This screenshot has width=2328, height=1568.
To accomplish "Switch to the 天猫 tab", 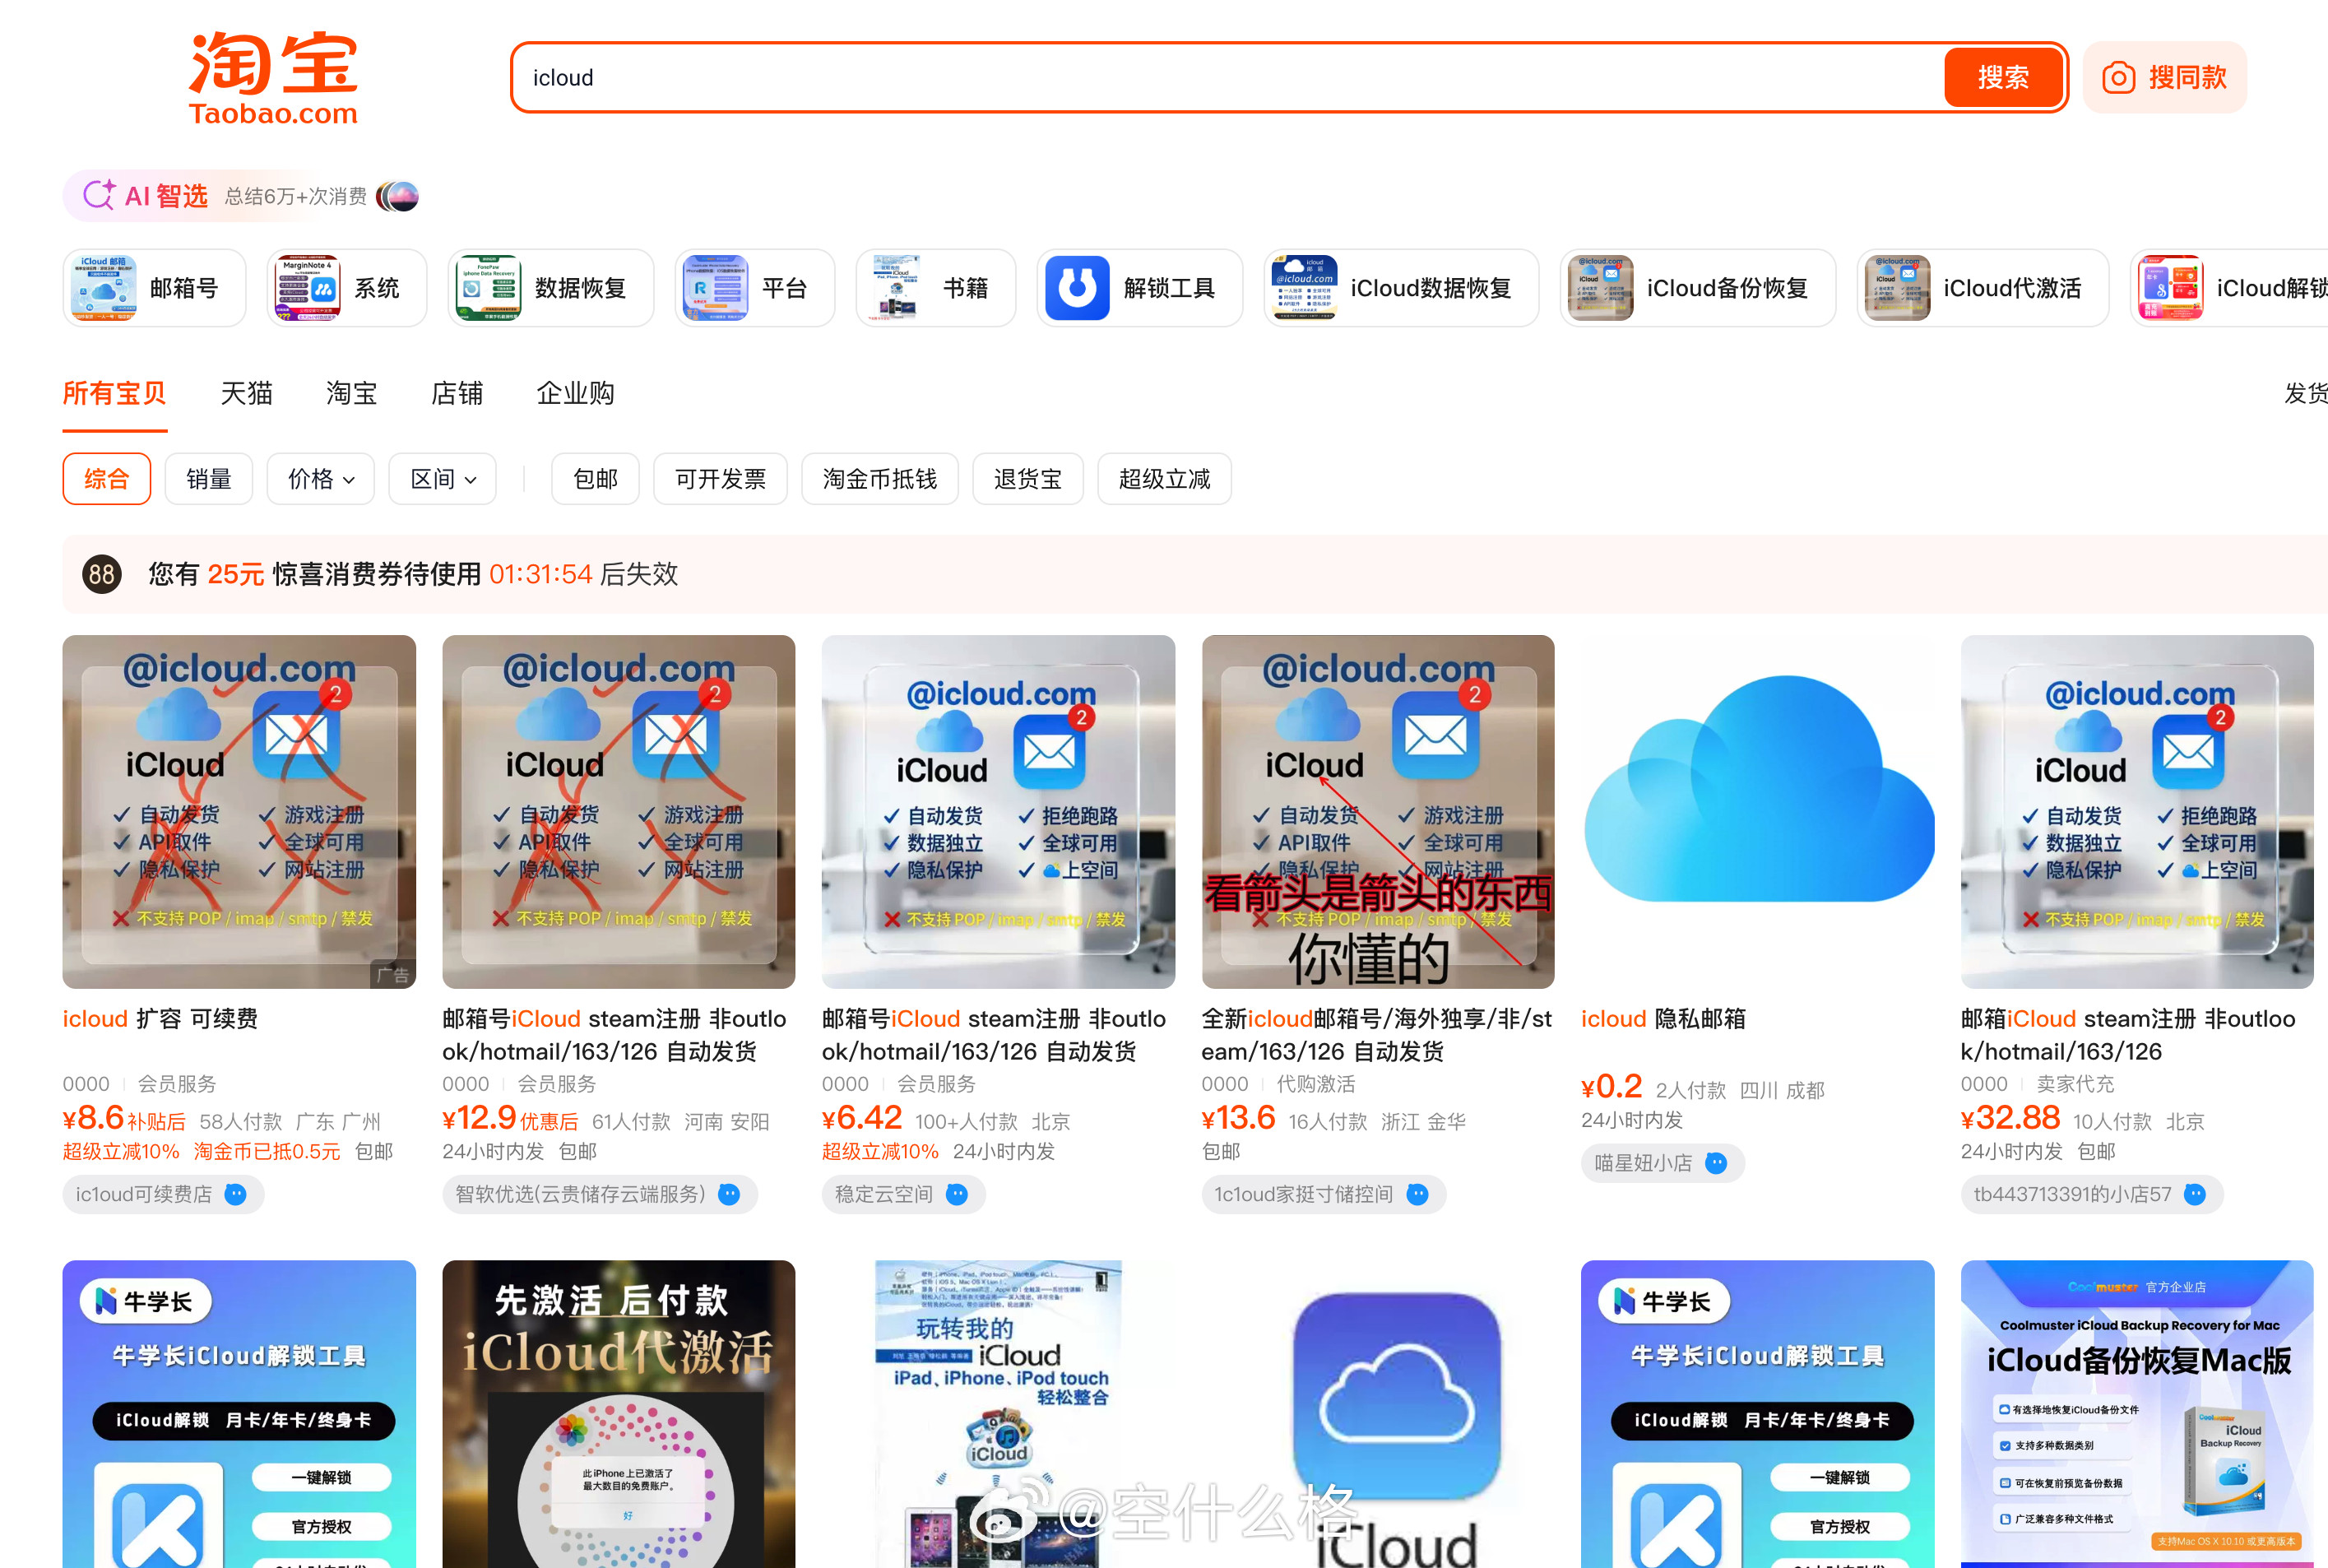I will coord(246,393).
